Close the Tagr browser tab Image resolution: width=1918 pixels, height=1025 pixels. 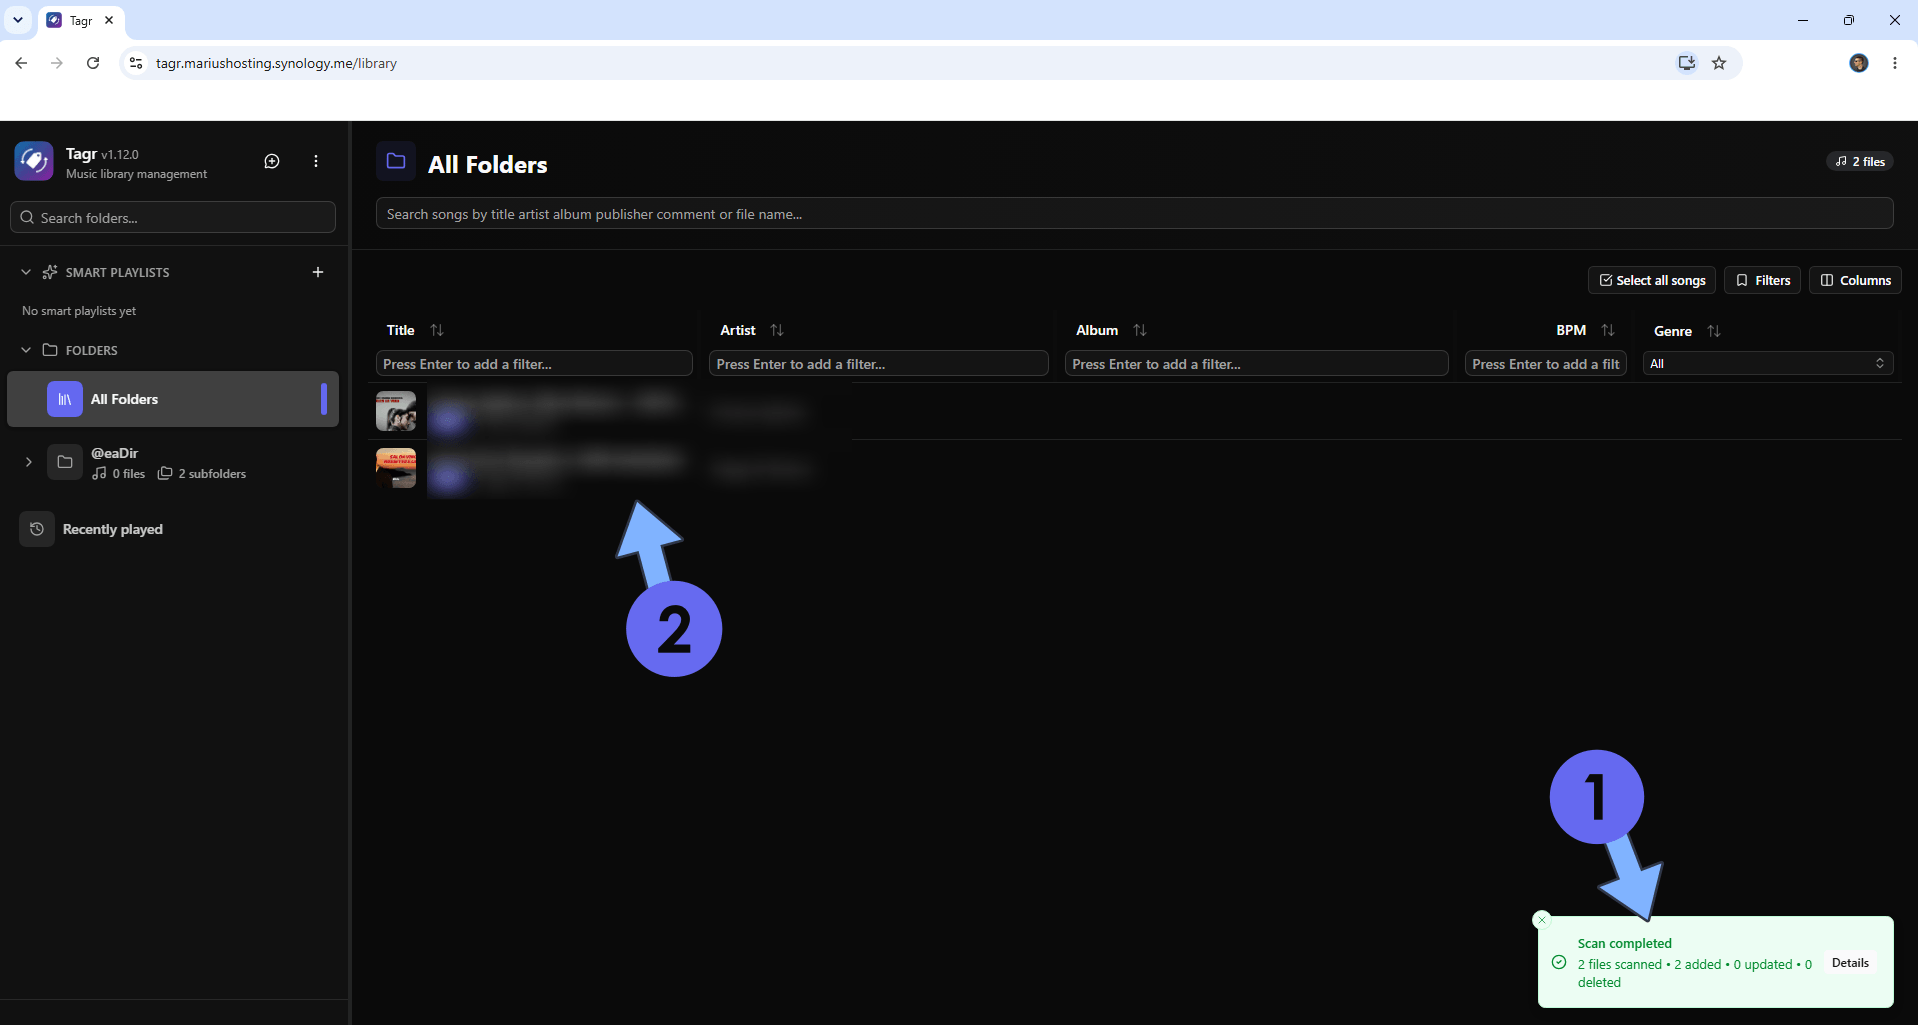(109, 20)
